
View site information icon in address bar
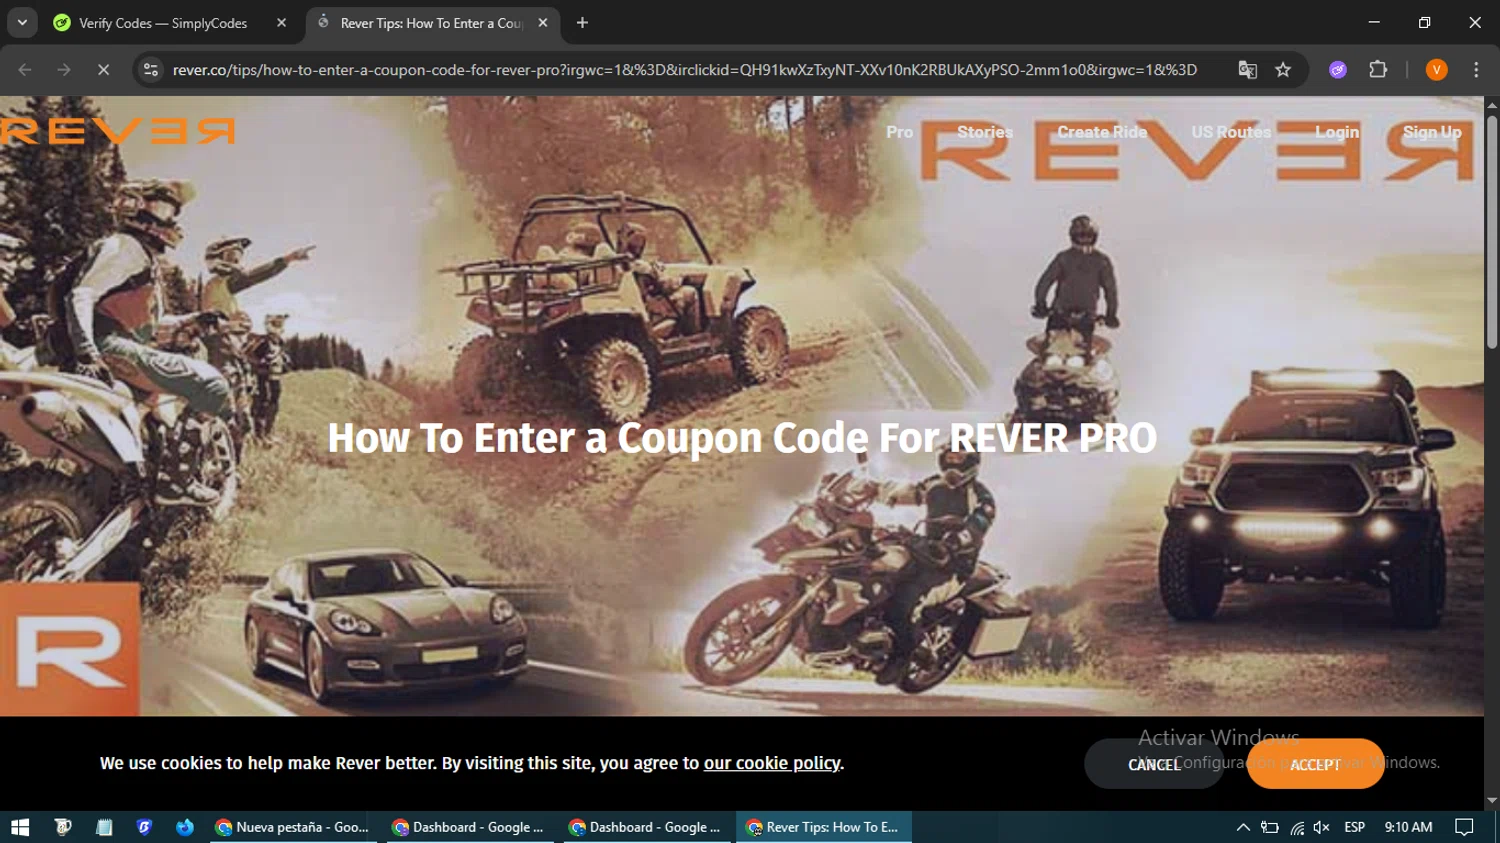click(x=151, y=70)
